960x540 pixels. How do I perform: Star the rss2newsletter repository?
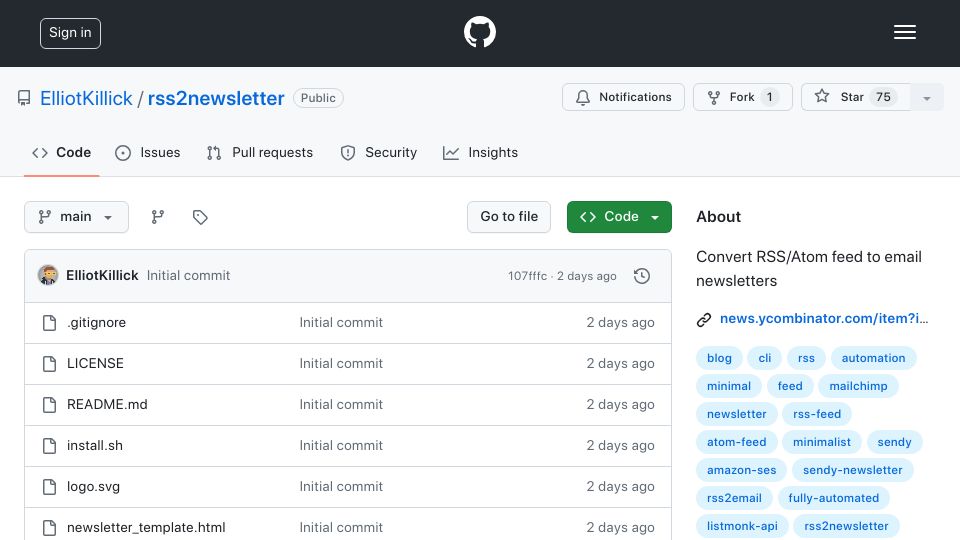click(855, 97)
